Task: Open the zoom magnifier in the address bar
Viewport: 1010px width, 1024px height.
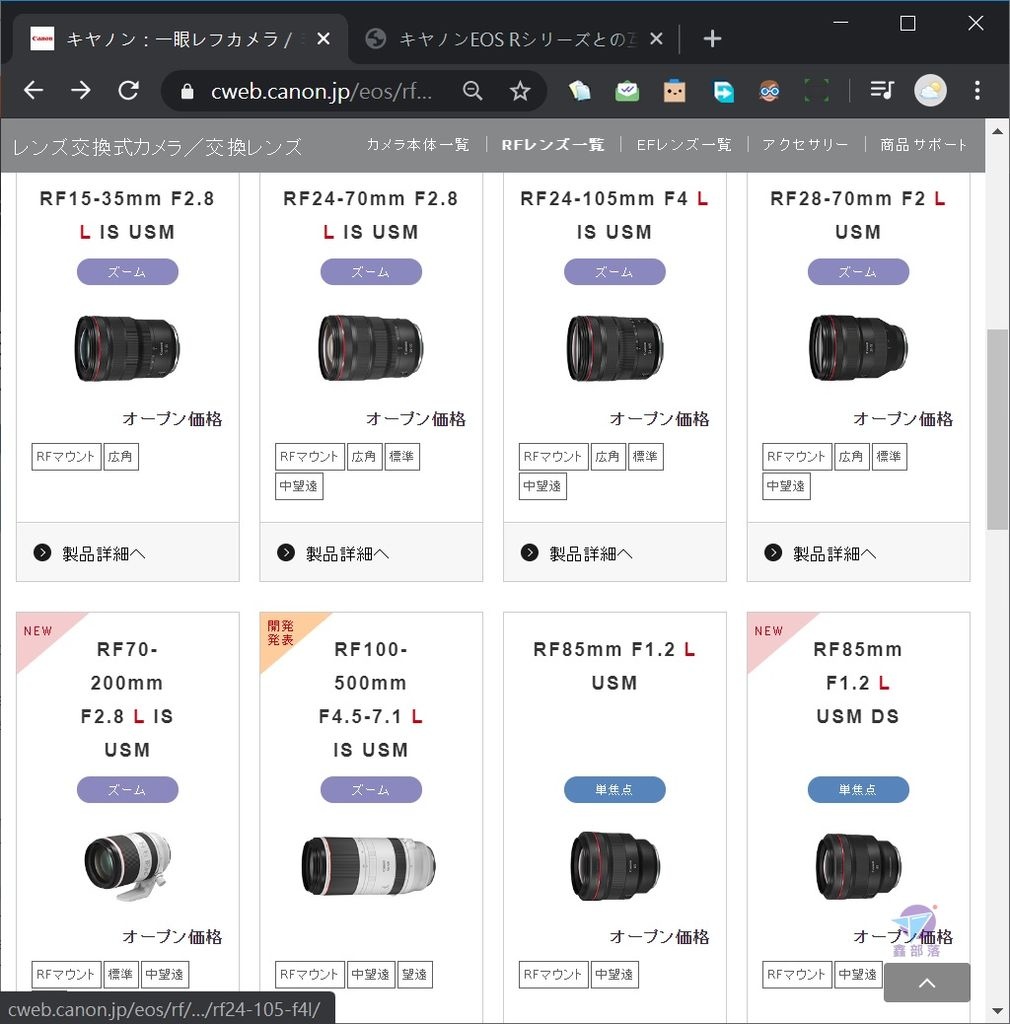Action: 472,91
